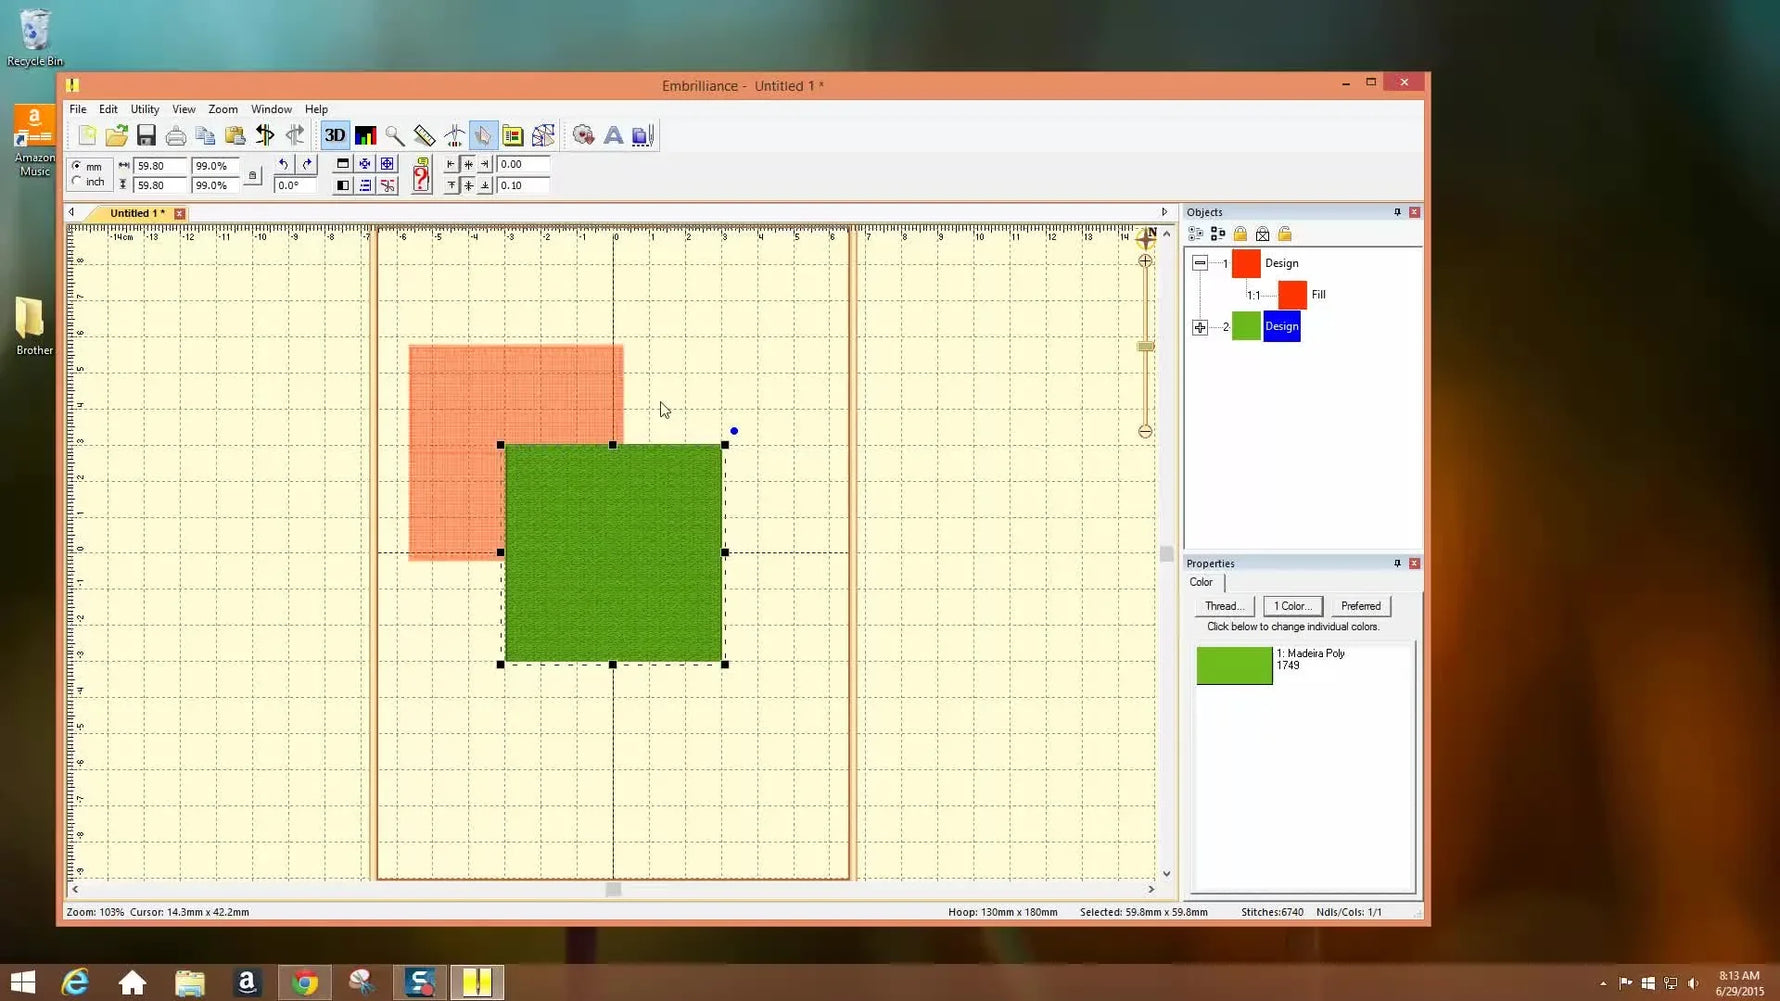
Task: Collapse all objects tree icon
Action: pyautogui.click(x=1217, y=234)
